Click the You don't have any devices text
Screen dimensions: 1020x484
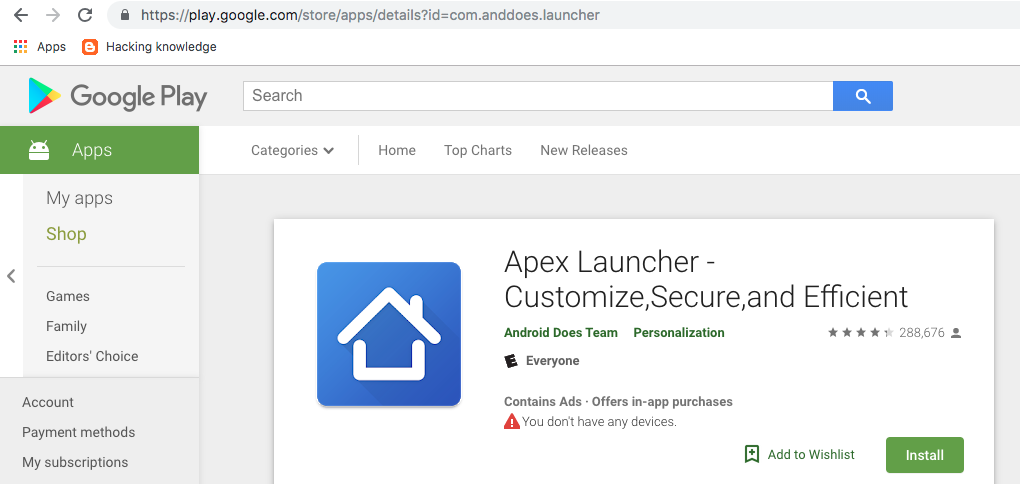pyautogui.click(x=599, y=422)
